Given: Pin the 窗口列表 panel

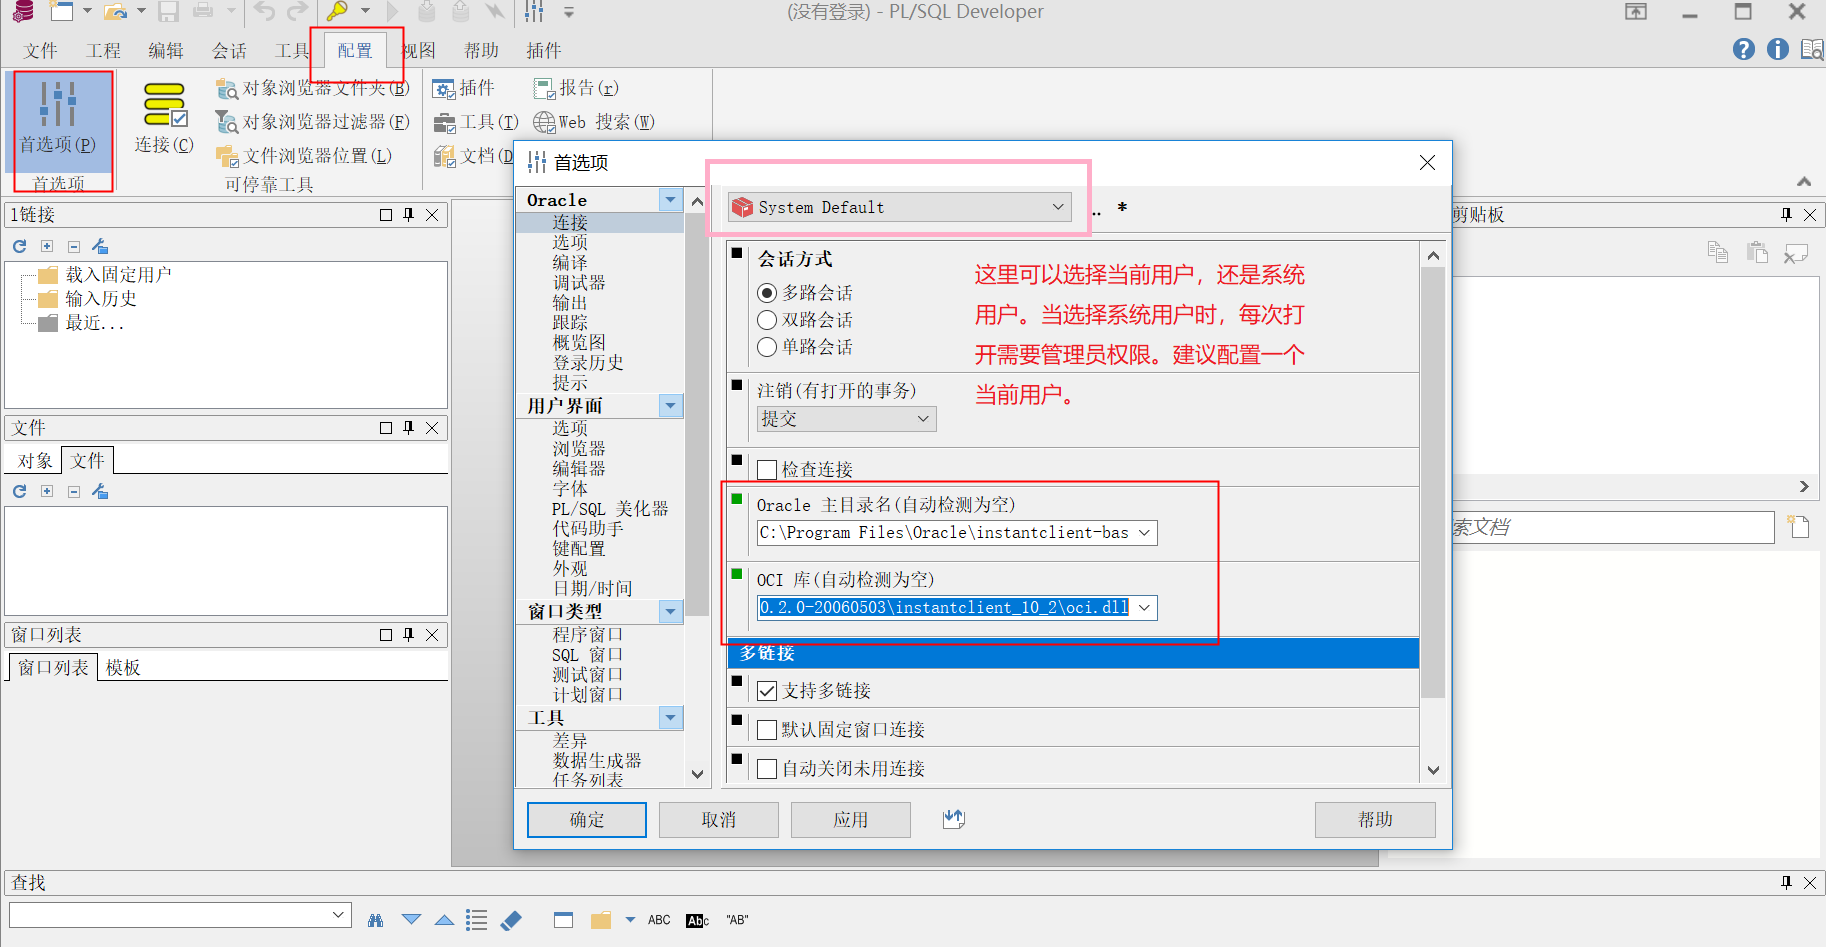Looking at the screenshot, I should pos(408,634).
